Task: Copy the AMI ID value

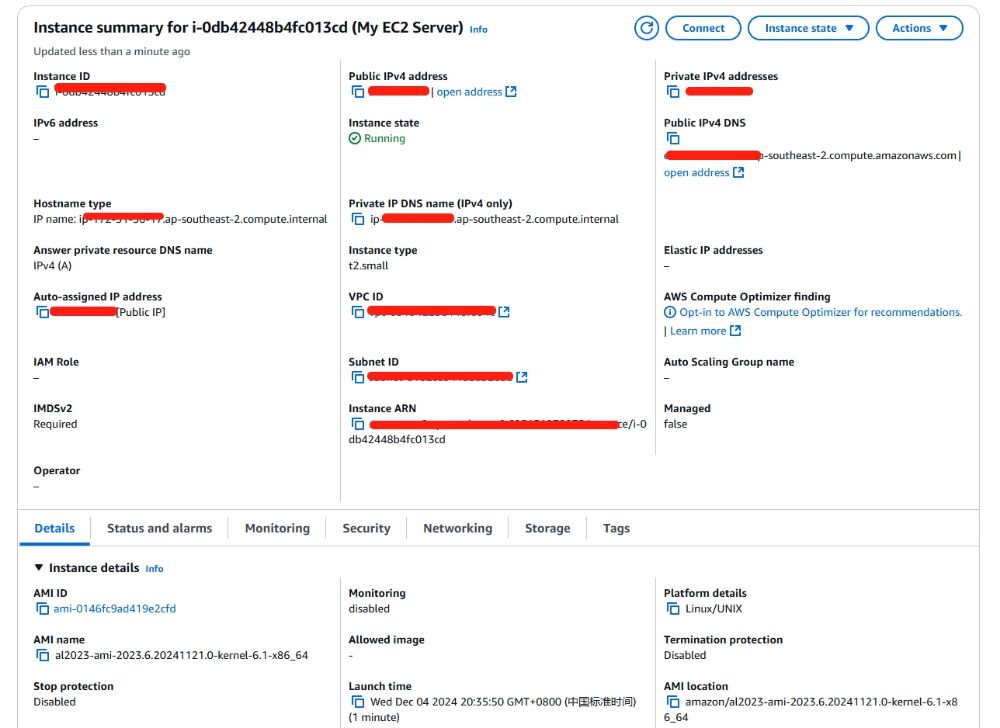Action: pos(42,609)
